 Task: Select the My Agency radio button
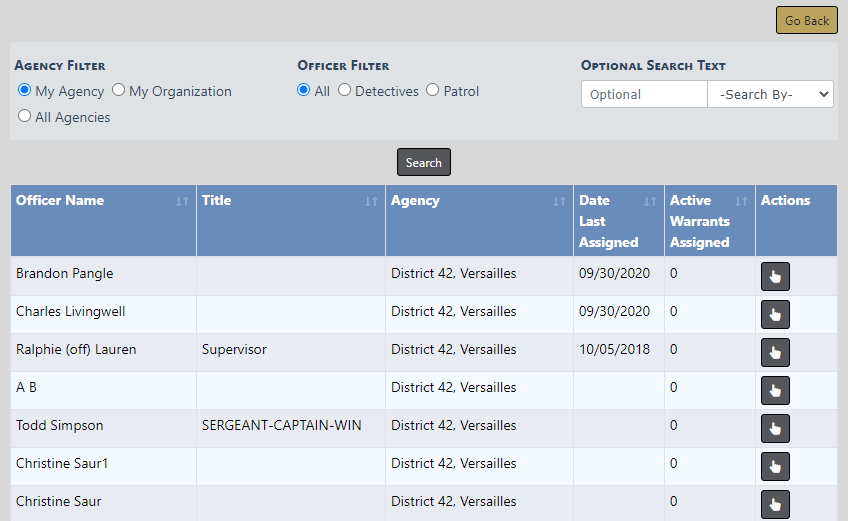pos(25,91)
